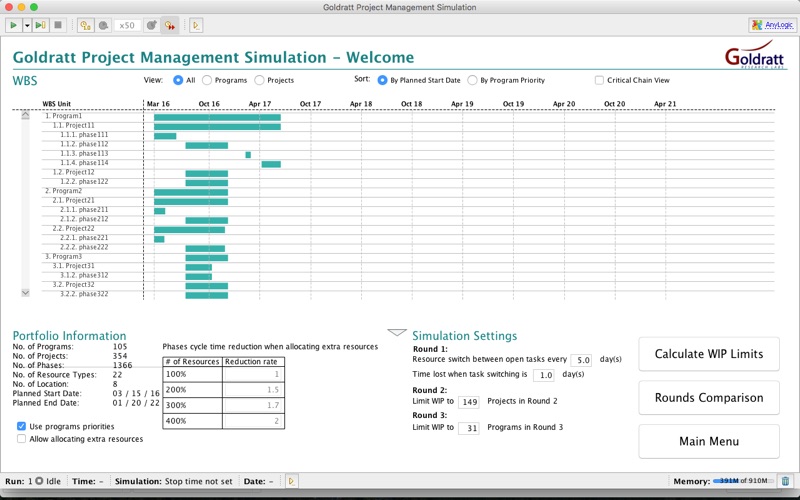Click the slow down speed icon
800x500 pixels.
click(x=104, y=25)
